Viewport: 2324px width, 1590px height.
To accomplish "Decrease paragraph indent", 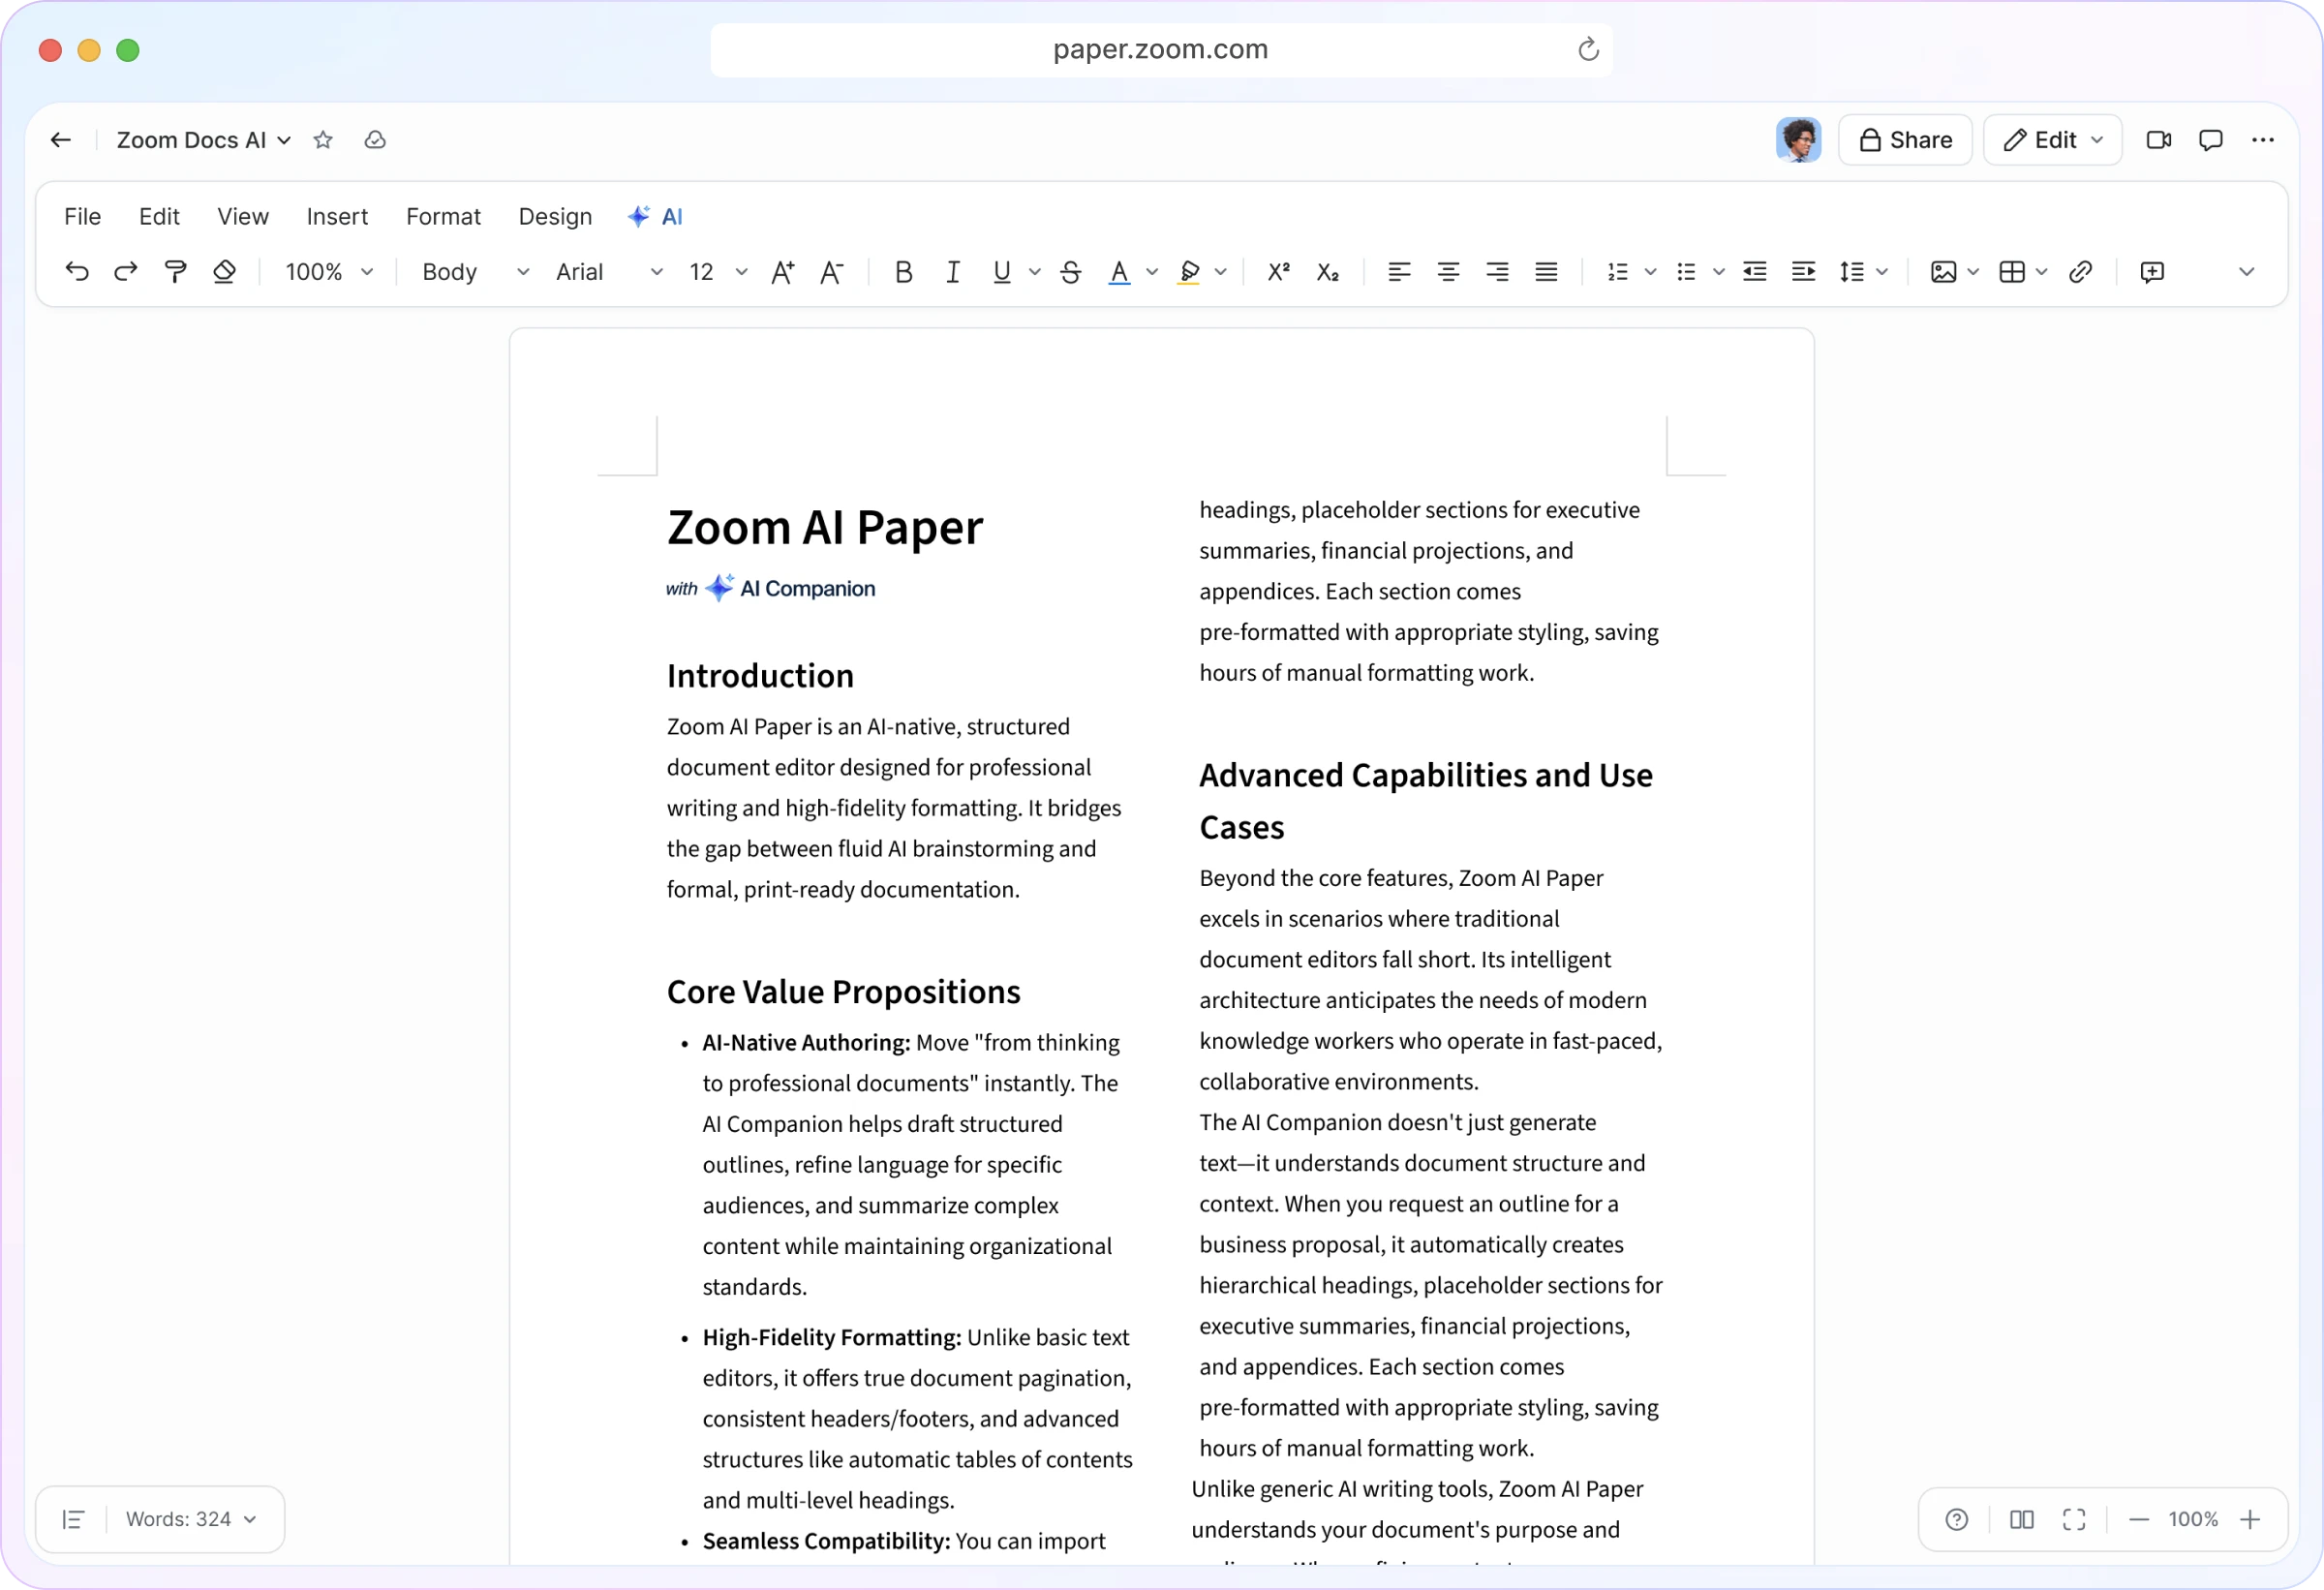I will [1755, 272].
